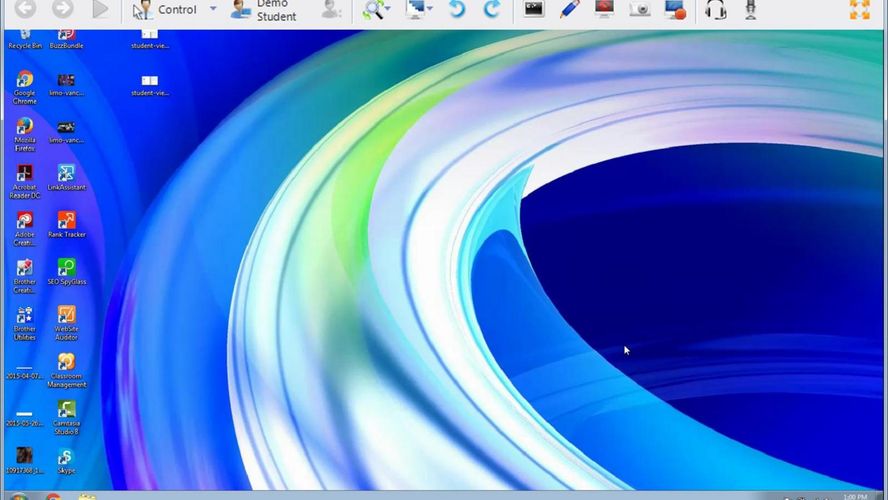Click the undo counterclockwise arrow icon

457,9
